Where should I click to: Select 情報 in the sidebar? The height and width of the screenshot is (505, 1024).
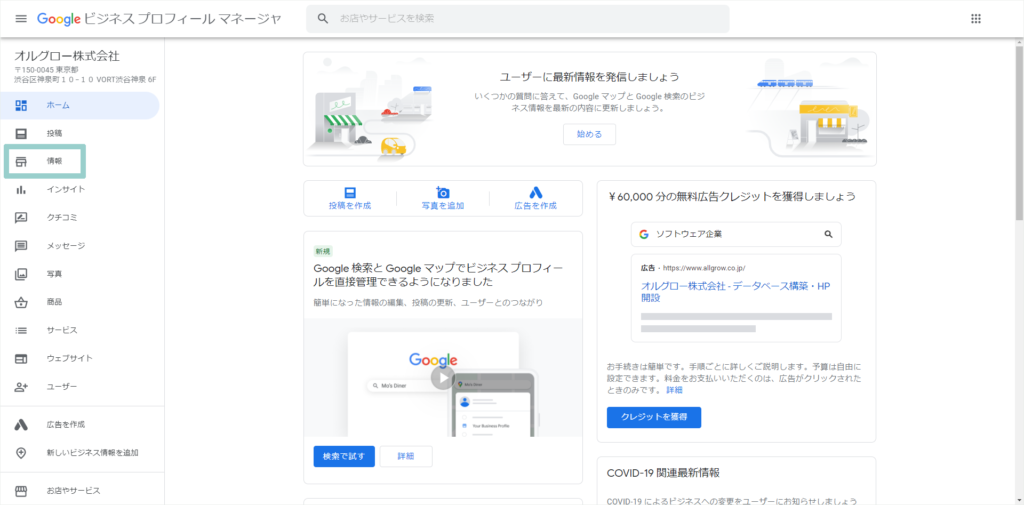click(x=54, y=161)
